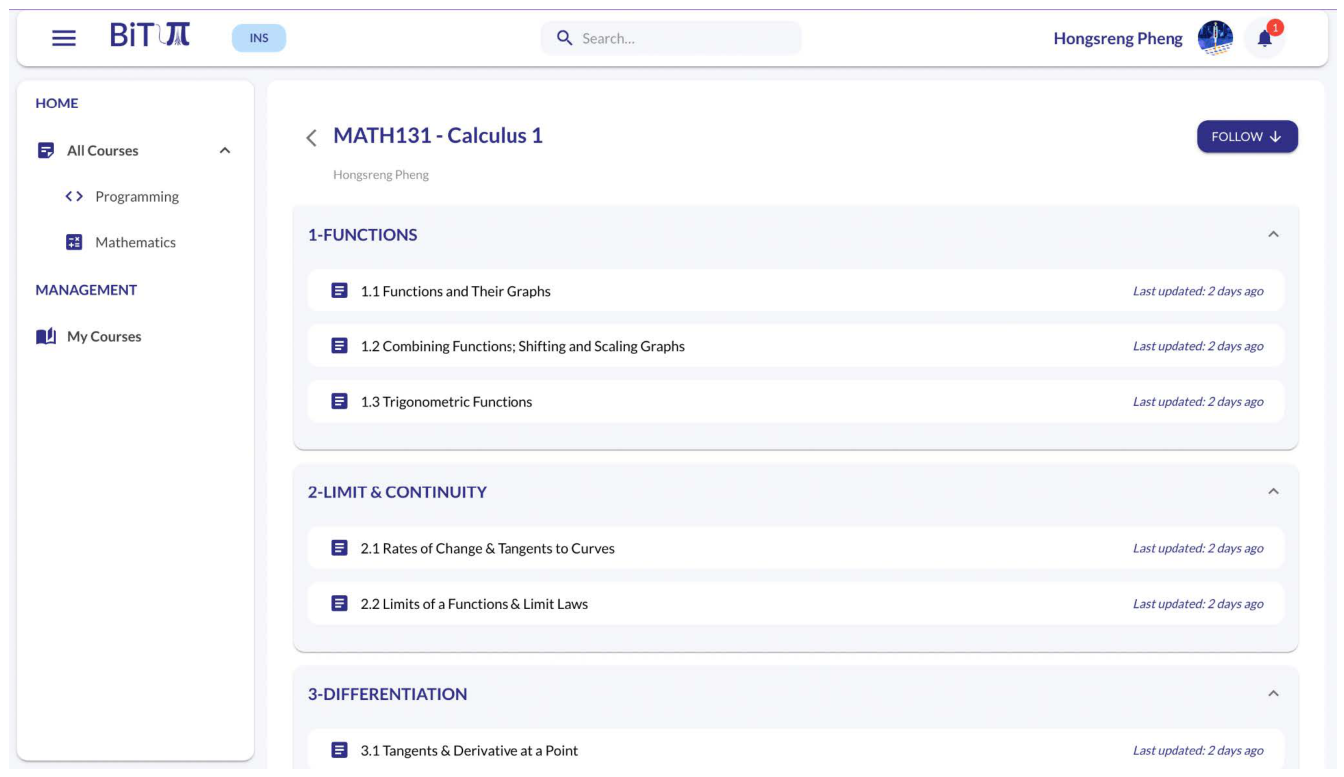Click the 1-FUNCTIONS section header
The width and height of the screenshot is (1344, 777).
363,235
